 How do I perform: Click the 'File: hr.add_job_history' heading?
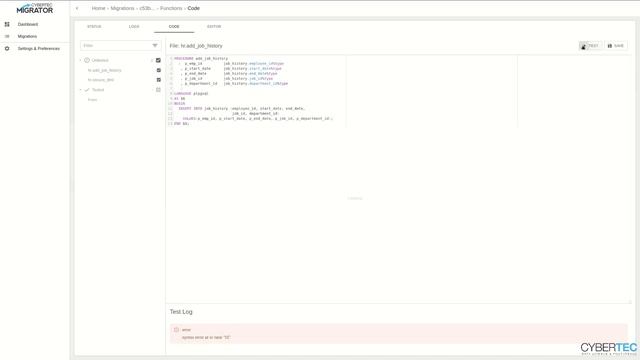point(196,46)
